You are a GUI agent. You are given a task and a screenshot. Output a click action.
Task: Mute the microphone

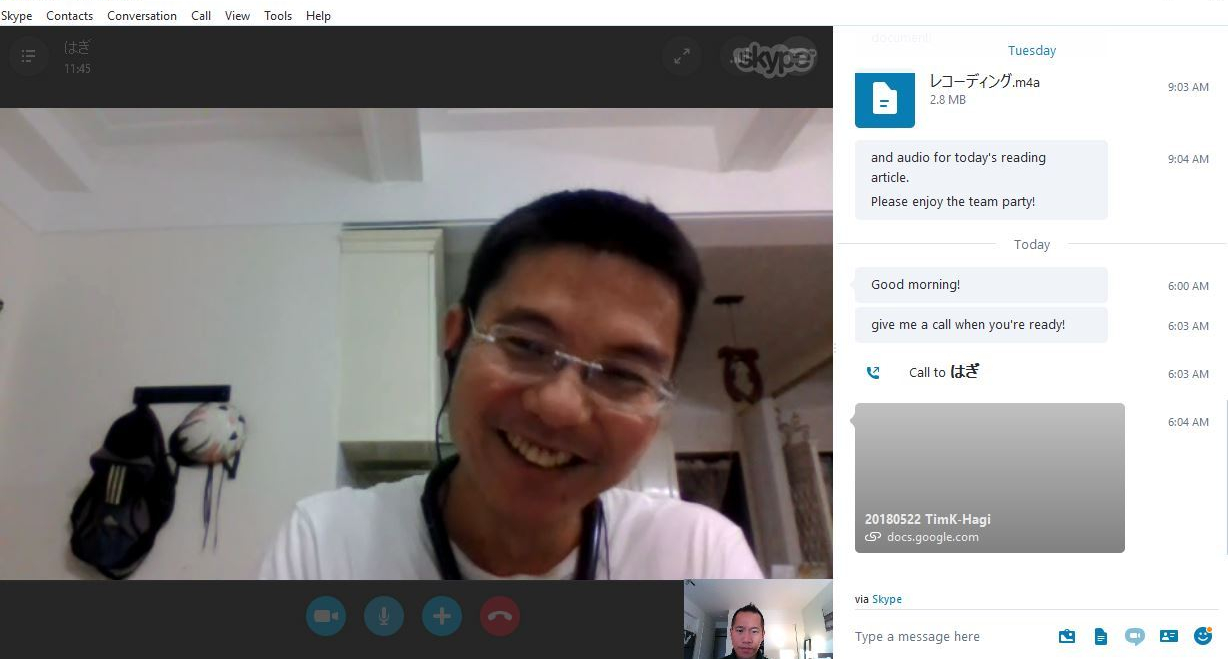(383, 616)
